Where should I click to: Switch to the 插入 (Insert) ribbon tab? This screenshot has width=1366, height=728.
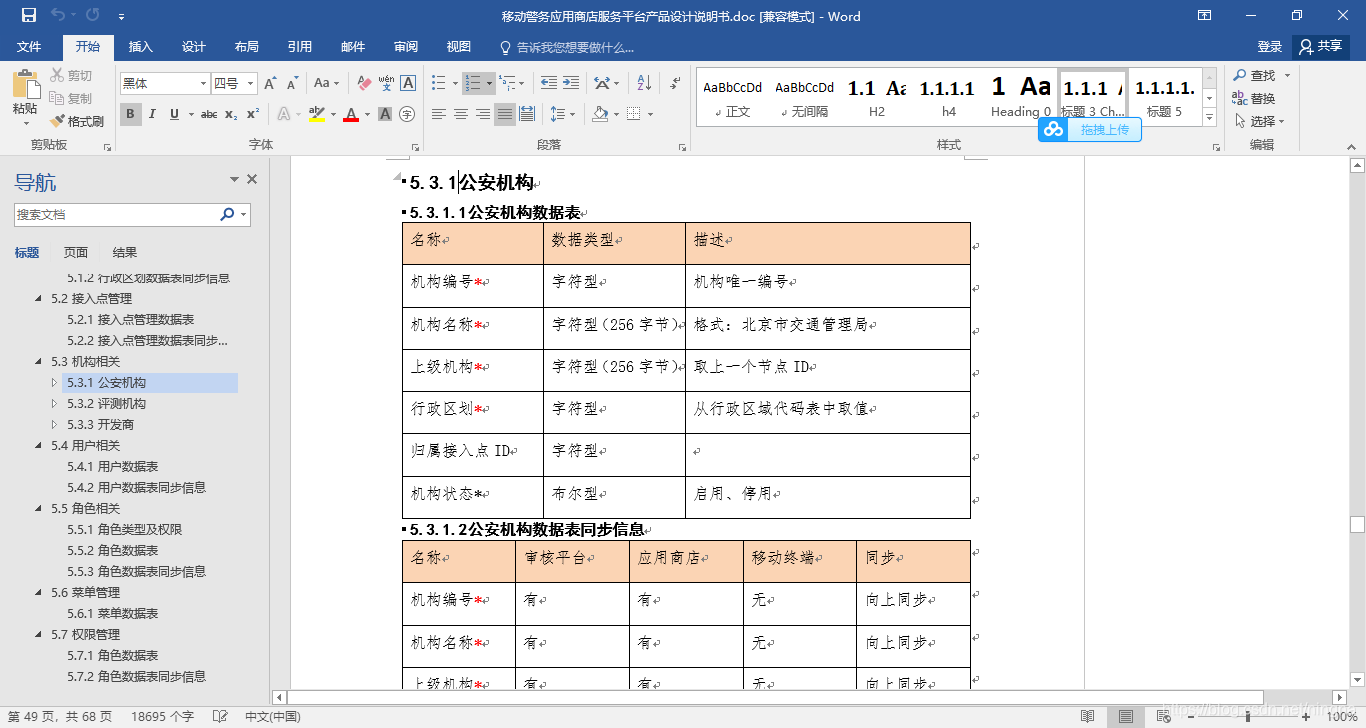pyautogui.click(x=141, y=47)
